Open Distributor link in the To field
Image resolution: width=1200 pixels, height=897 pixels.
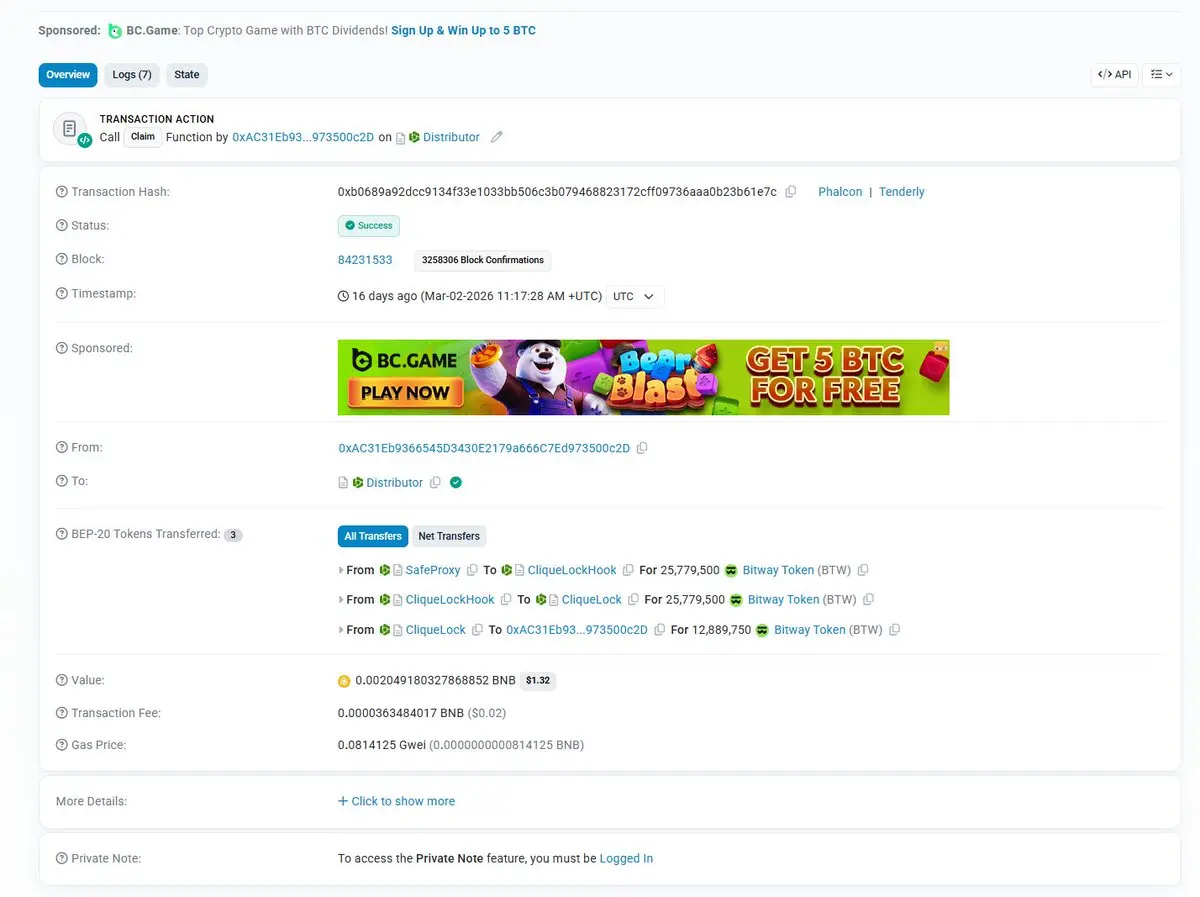[395, 483]
